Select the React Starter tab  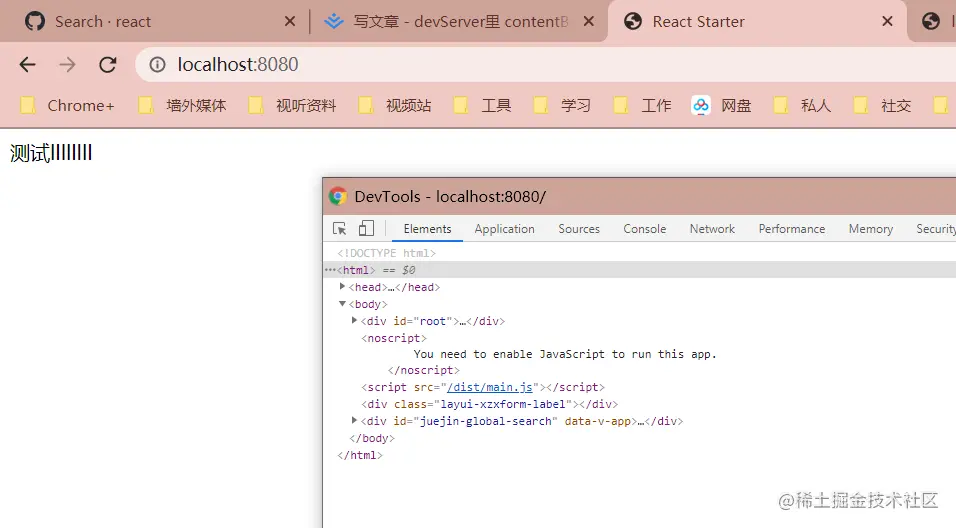[x=756, y=21]
